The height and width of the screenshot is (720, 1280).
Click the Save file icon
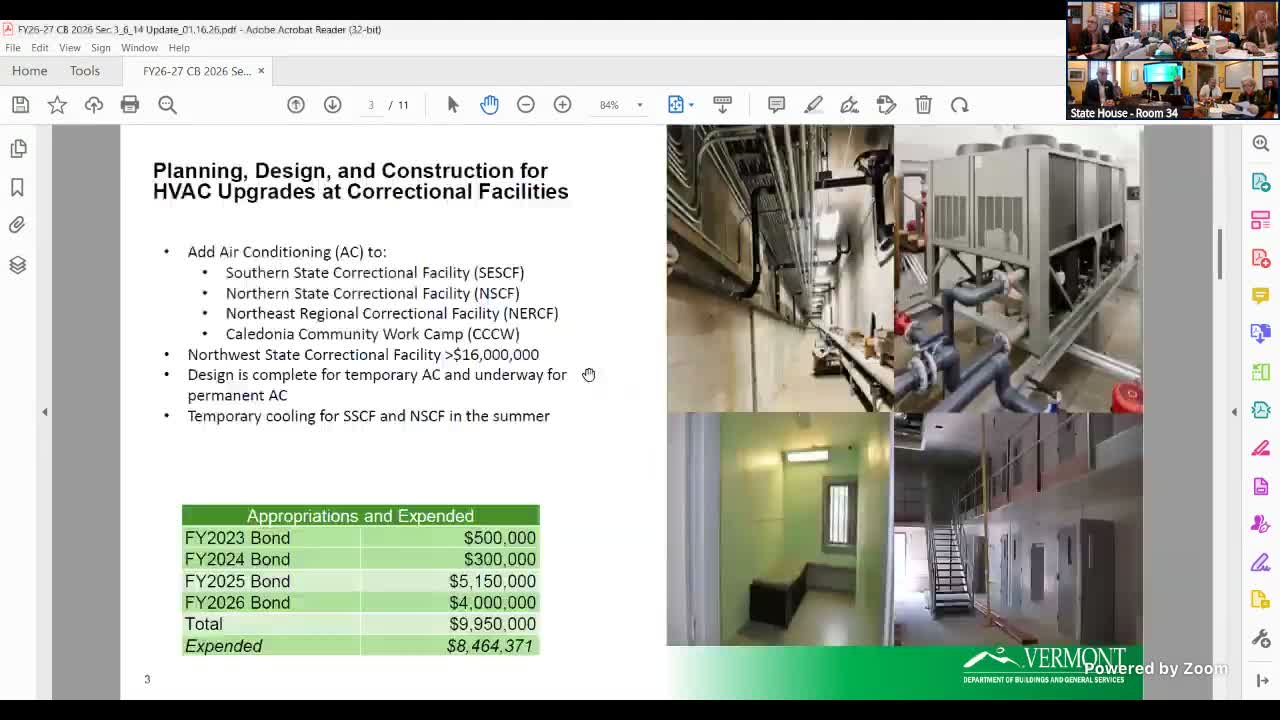click(x=20, y=105)
